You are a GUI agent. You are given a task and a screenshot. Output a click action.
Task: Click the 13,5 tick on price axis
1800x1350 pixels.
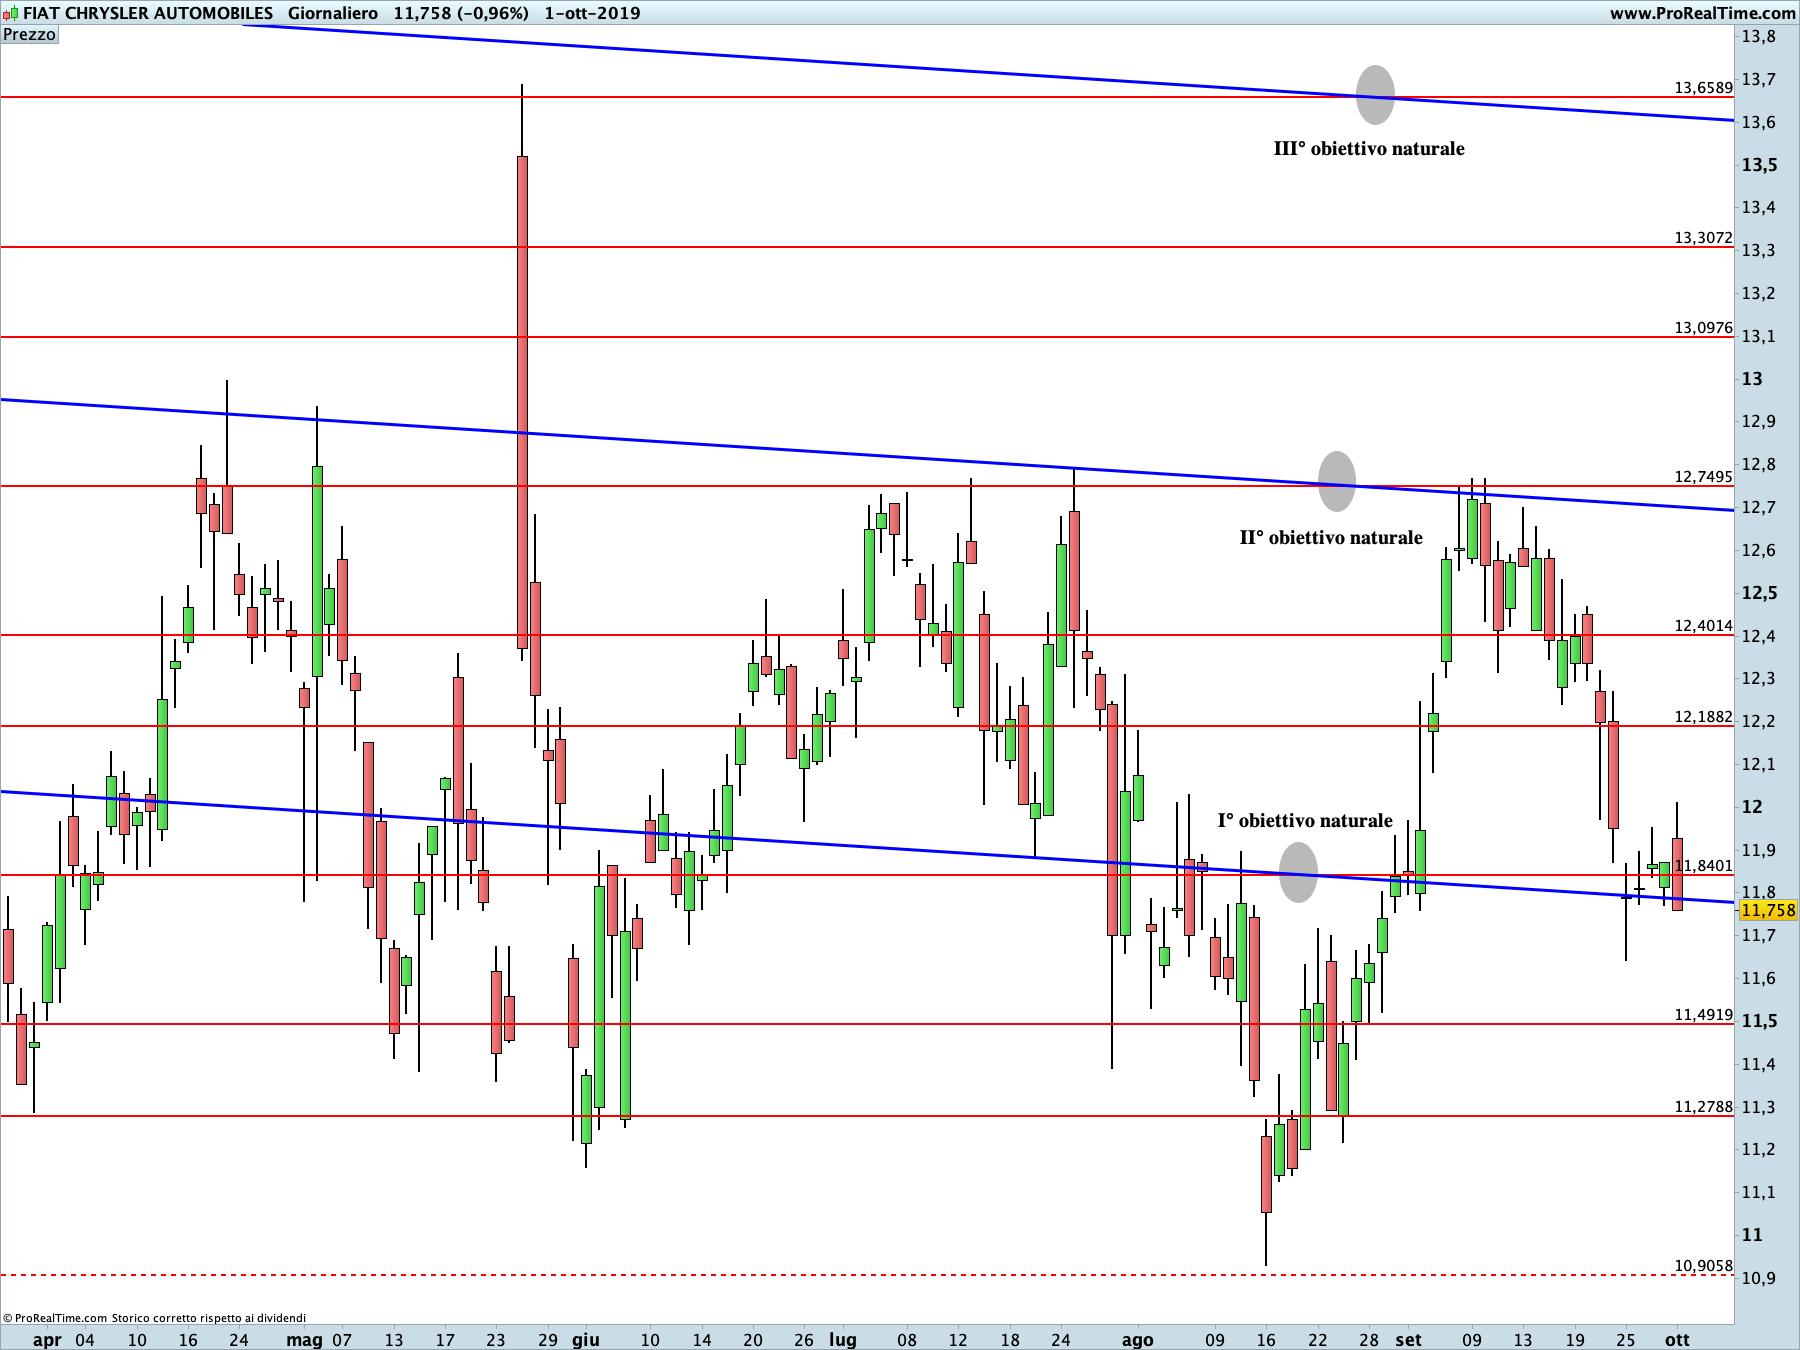click(1760, 165)
